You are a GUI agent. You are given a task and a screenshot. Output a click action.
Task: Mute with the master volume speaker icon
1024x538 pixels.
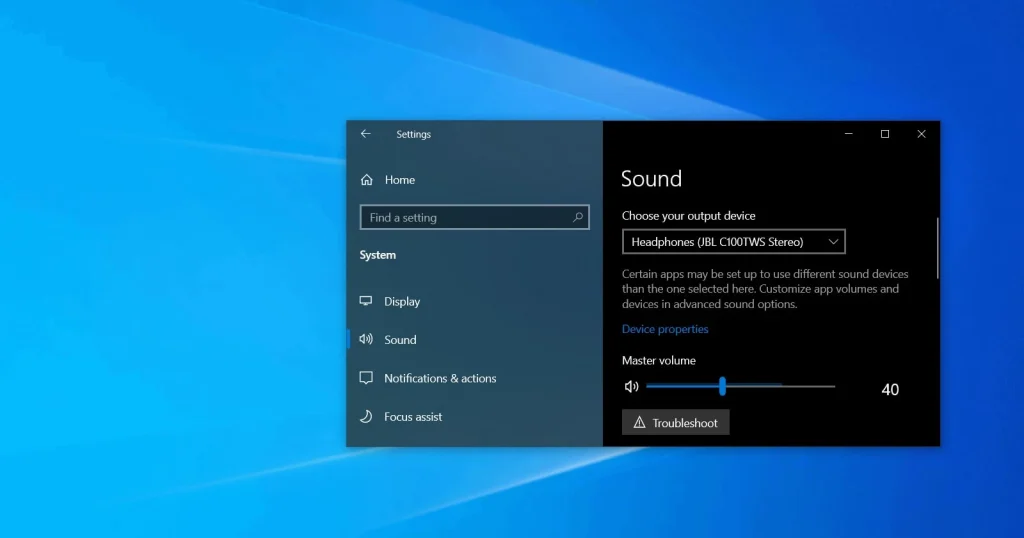[631, 387]
